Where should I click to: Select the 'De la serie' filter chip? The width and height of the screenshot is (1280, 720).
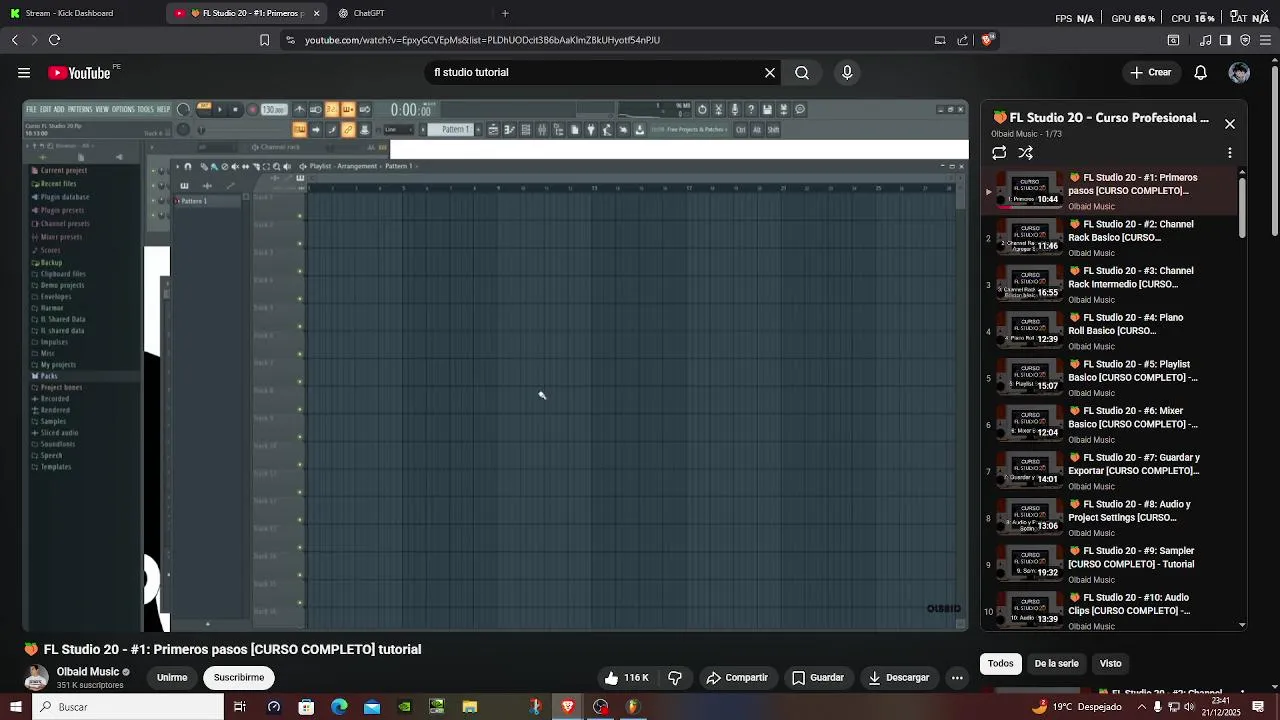click(1056, 664)
